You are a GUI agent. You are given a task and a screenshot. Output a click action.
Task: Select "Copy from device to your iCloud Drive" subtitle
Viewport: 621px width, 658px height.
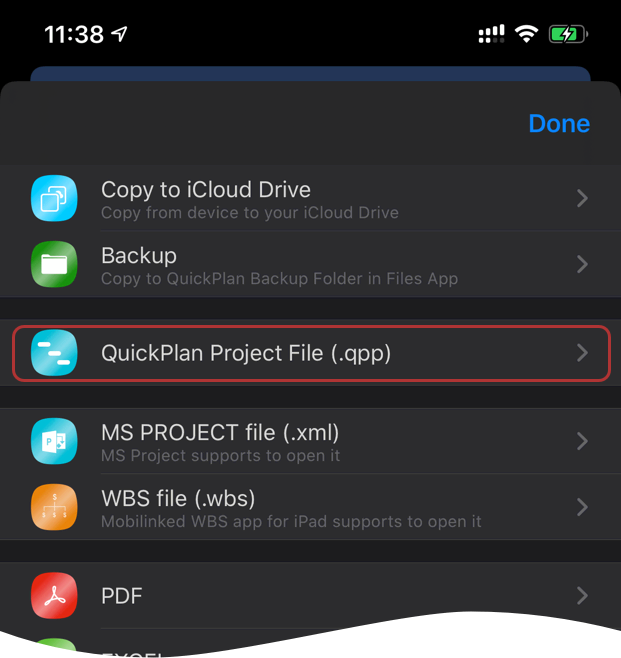(250, 213)
